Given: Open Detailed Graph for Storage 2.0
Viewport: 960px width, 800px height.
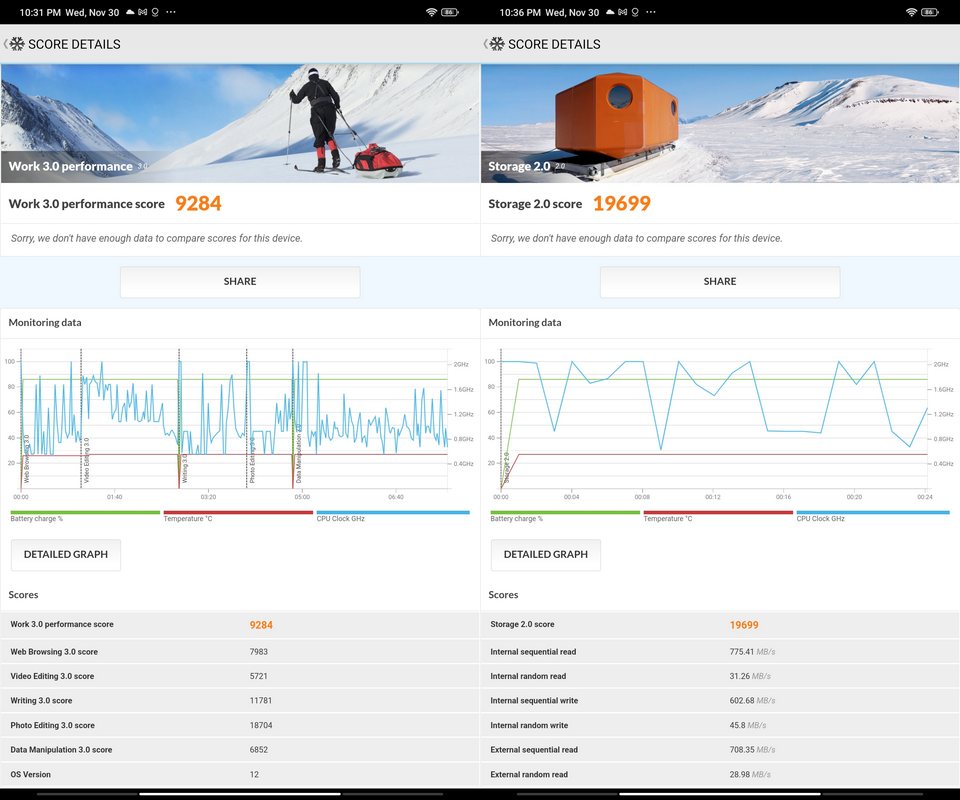Looking at the screenshot, I should 546,555.
